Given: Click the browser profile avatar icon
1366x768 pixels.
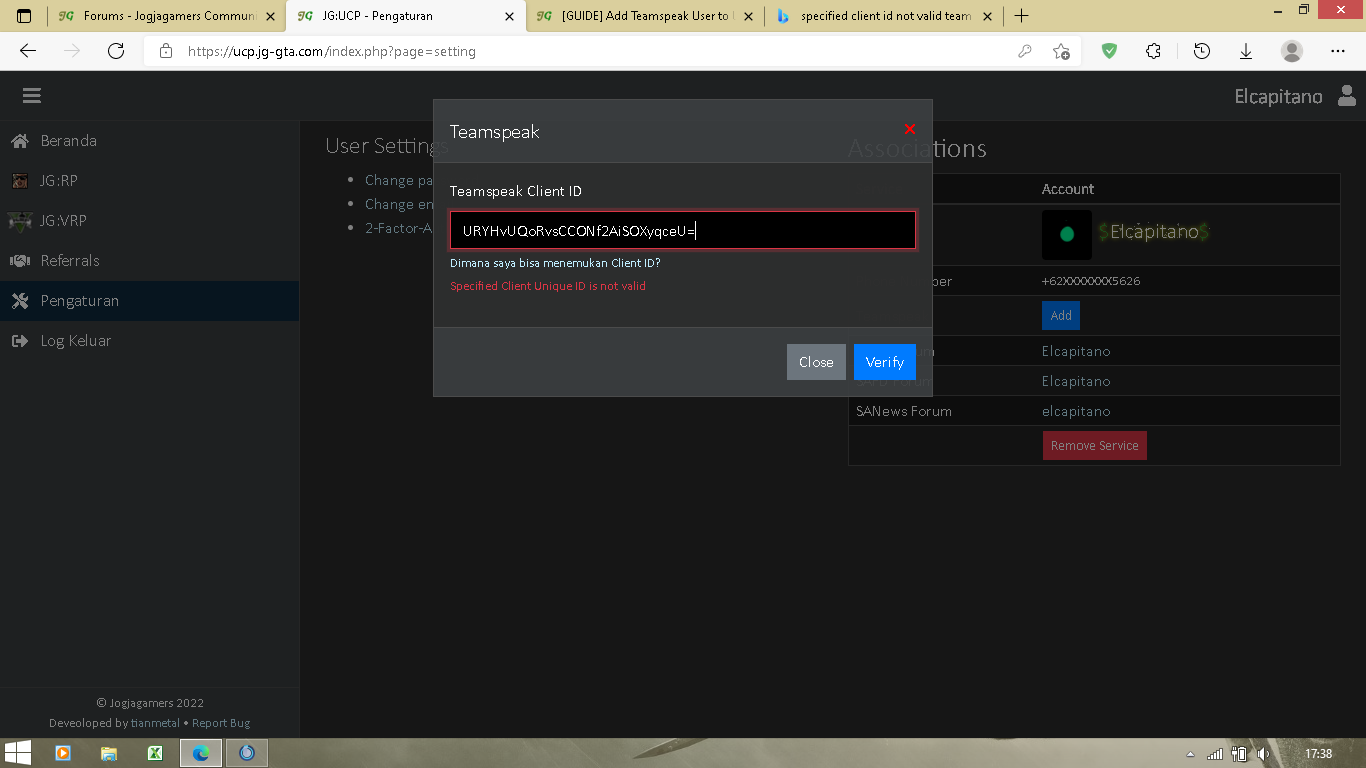Looking at the screenshot, I should 1292,51.
